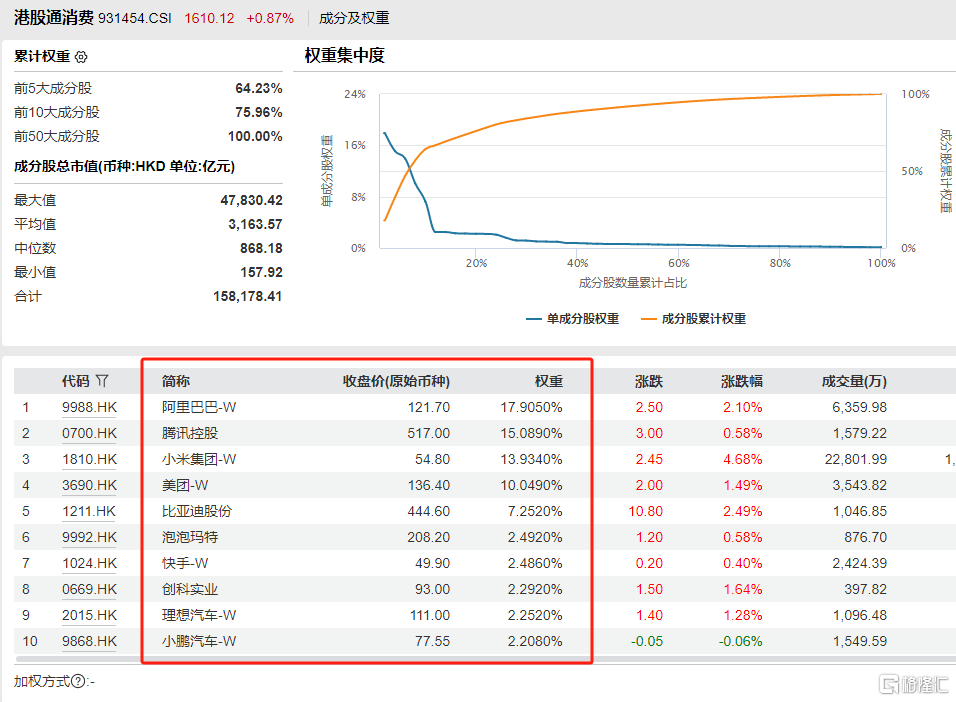
Task: Sort by the 成交量(万) column header
Action: point(854,381)
